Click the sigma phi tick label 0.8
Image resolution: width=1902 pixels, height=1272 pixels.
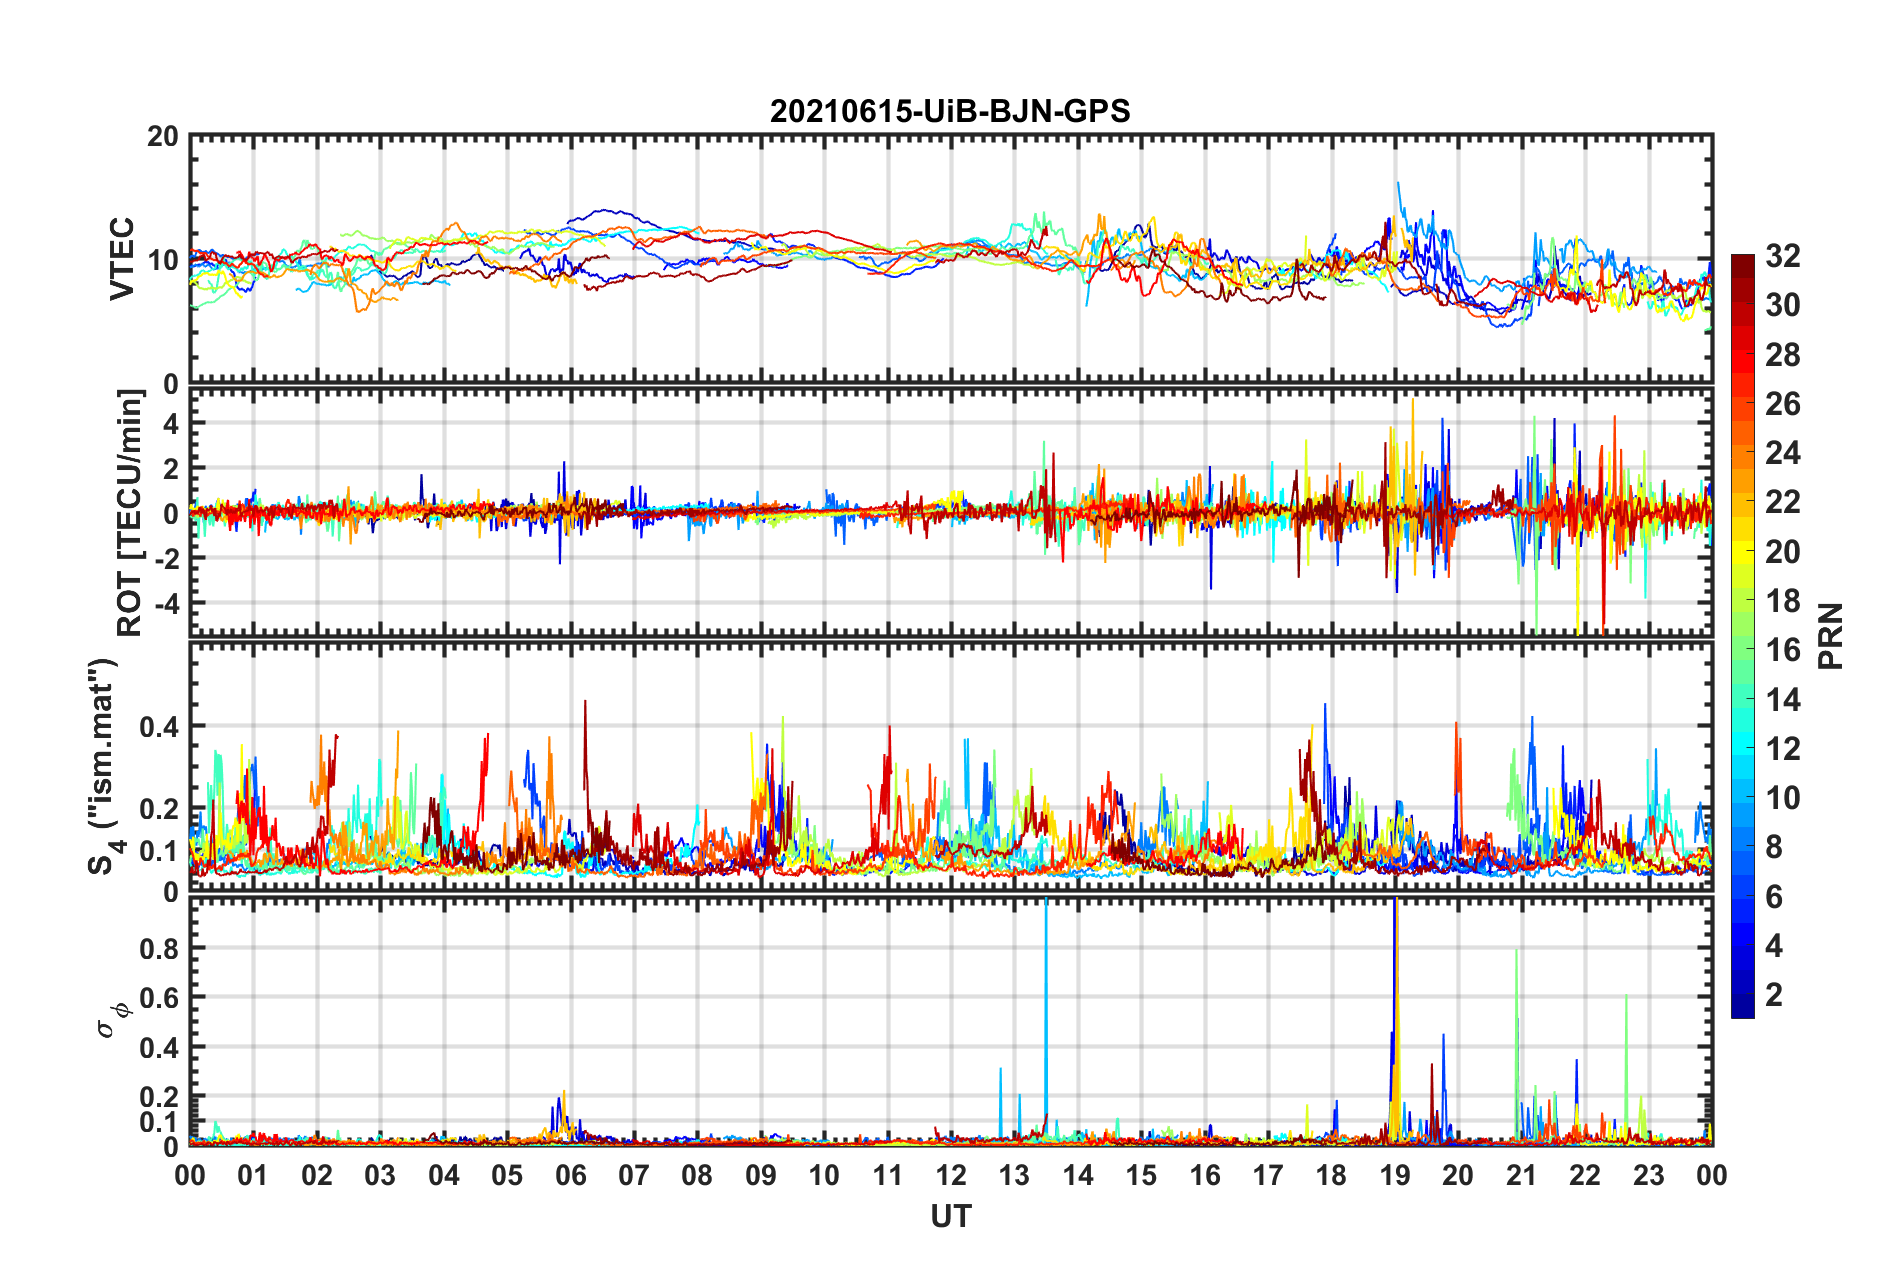click(x=159, y=948)
